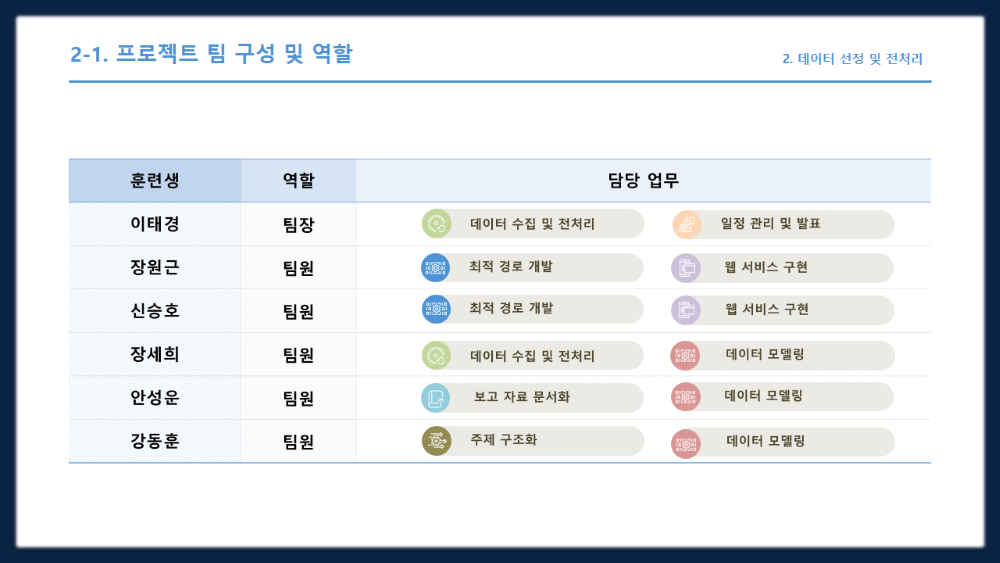Click the orange schedule icon beside 일정 관리 및 발표
The width and height of the screenshot is (1000, 563).
[x=687, y=224]
